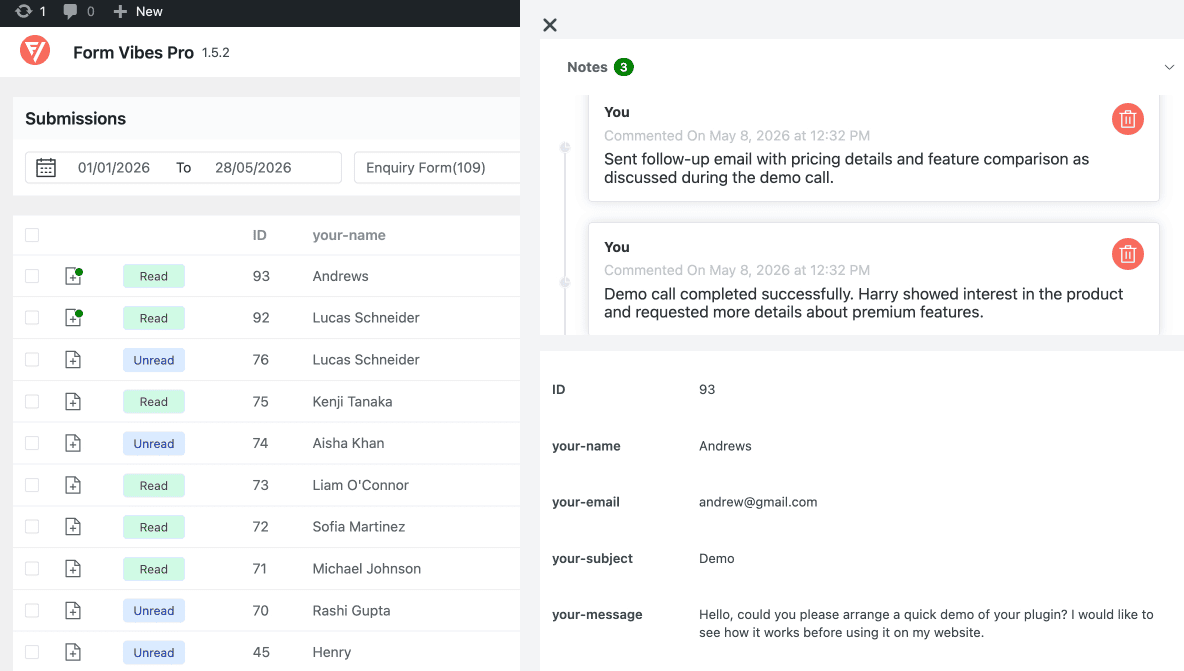Tick the checkbox for Rashi Gupta row
The height and width of the screenshot is (671, 1184).
pyautogui.click(x=32, y=611)
